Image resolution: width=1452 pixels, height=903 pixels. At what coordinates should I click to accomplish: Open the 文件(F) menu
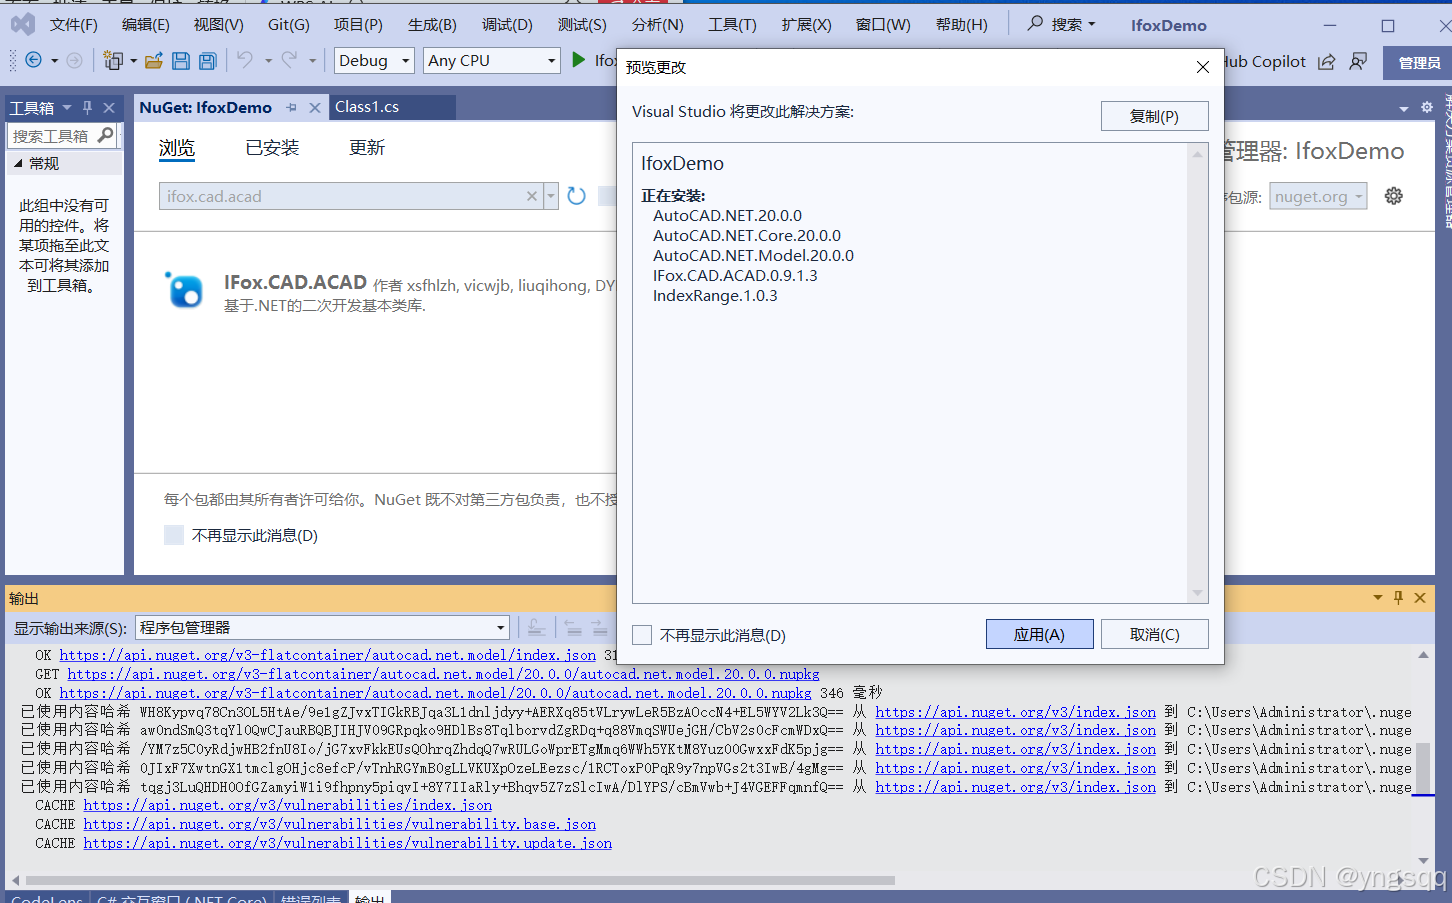click(x=74, y=25)
